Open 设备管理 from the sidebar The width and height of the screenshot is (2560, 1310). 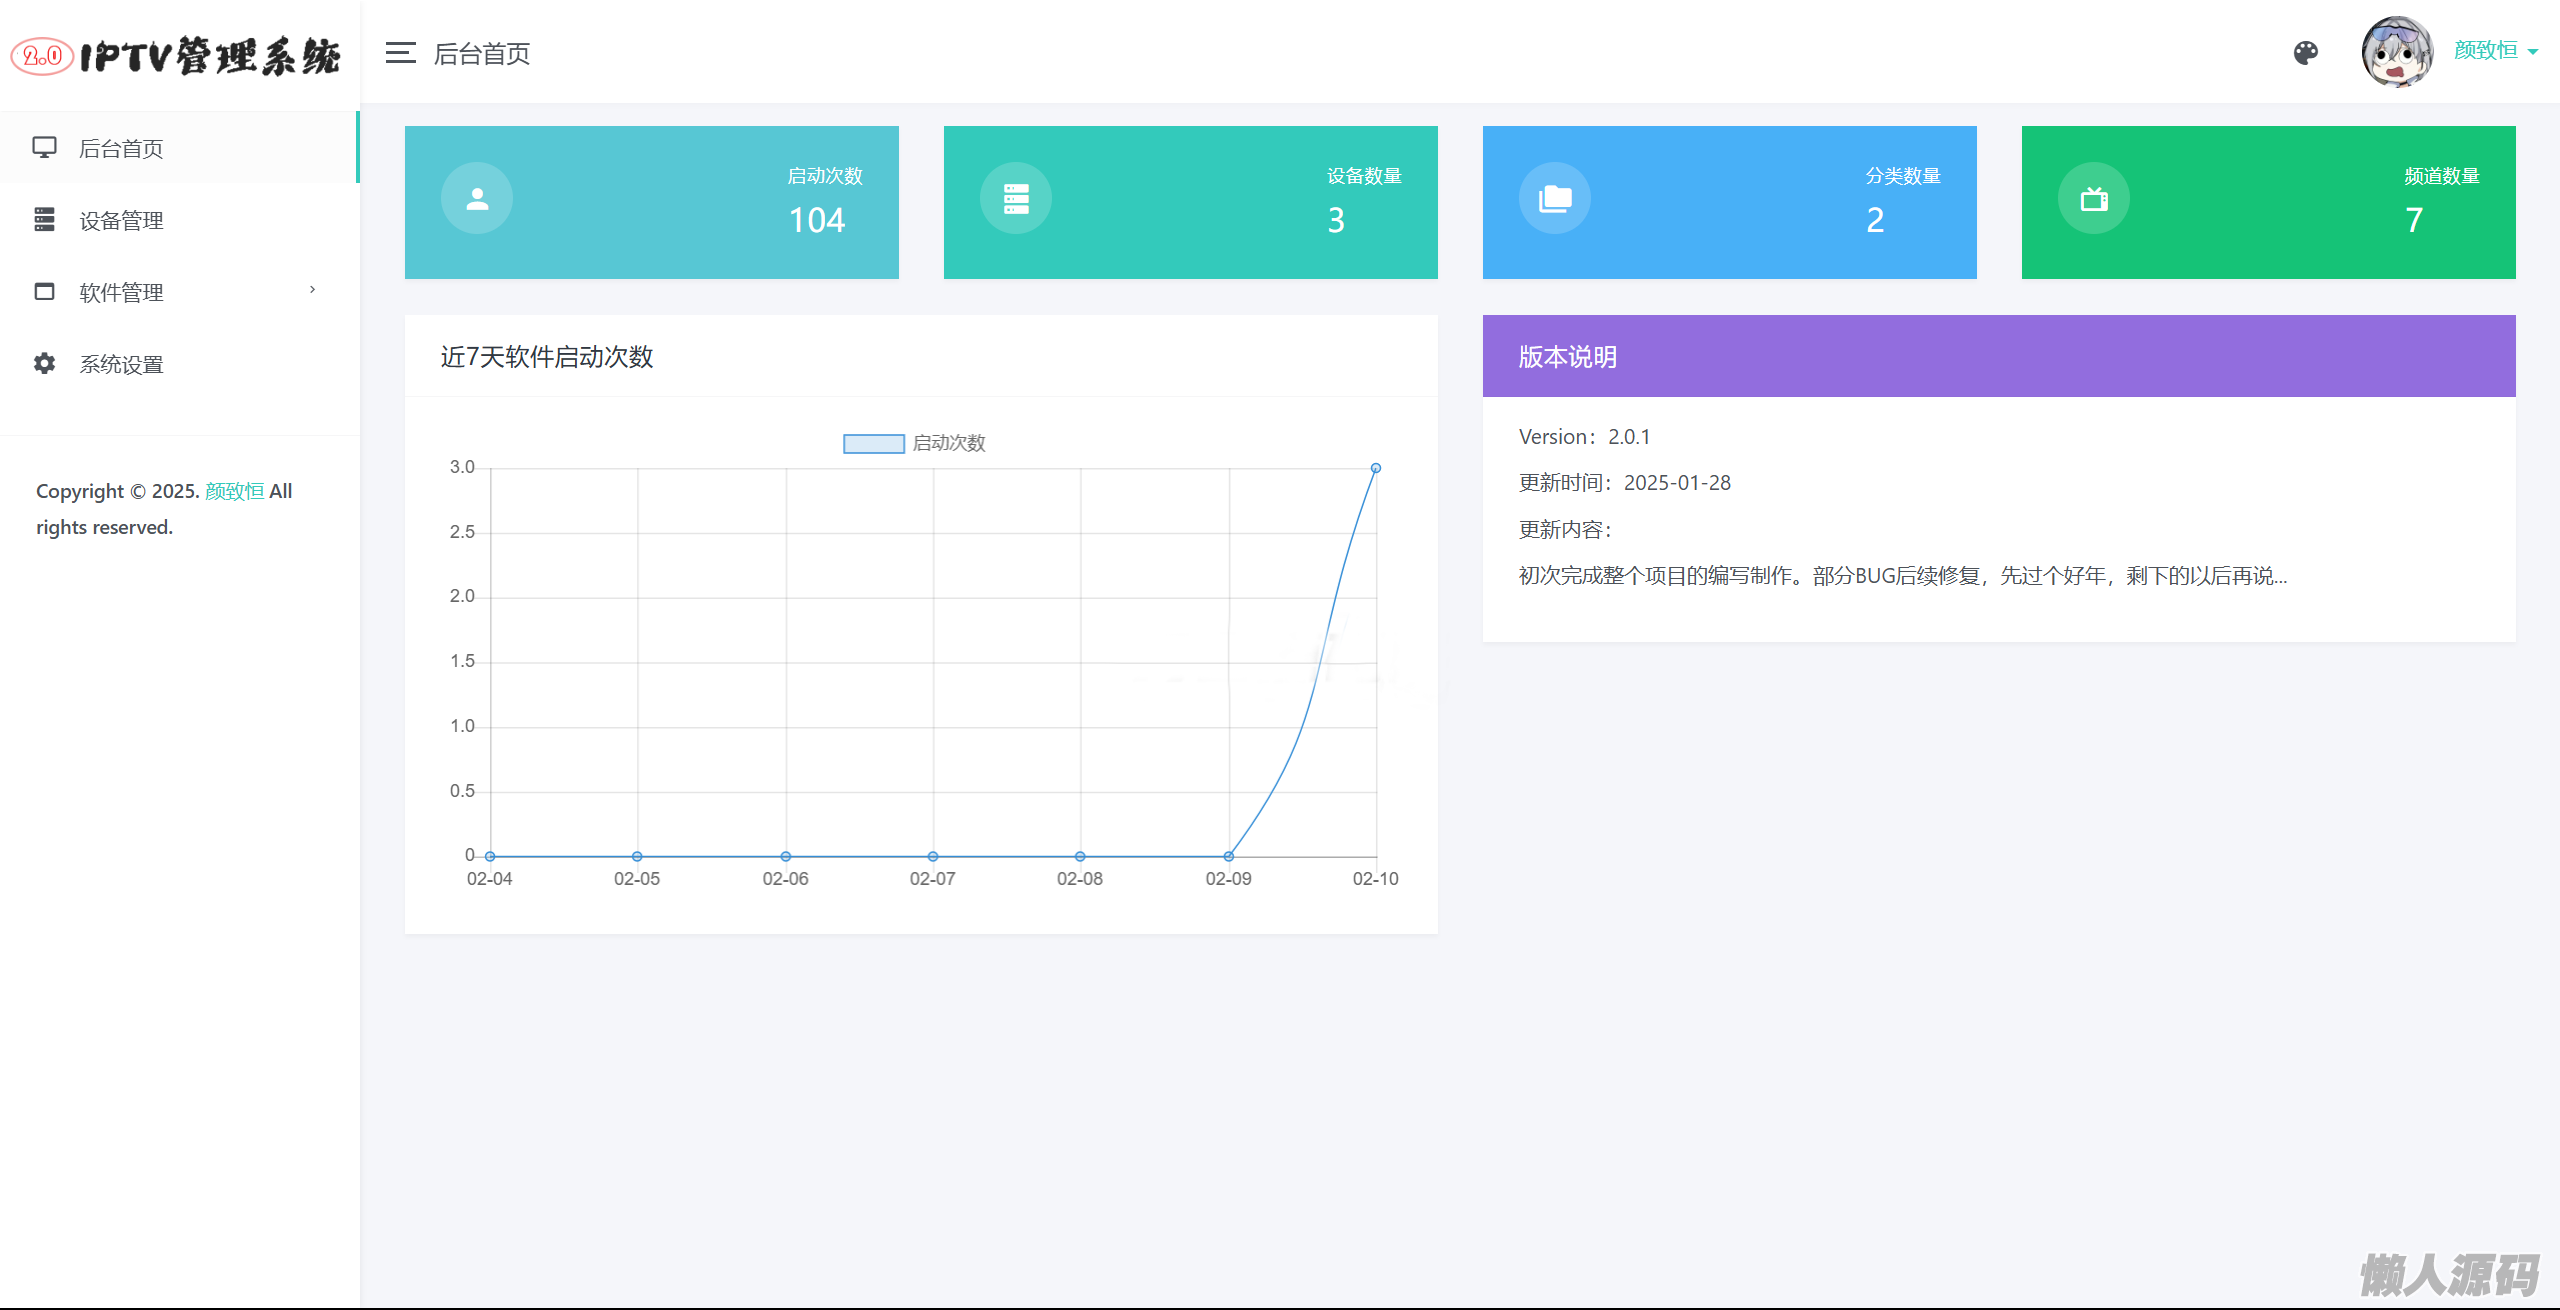pos(121,221)
